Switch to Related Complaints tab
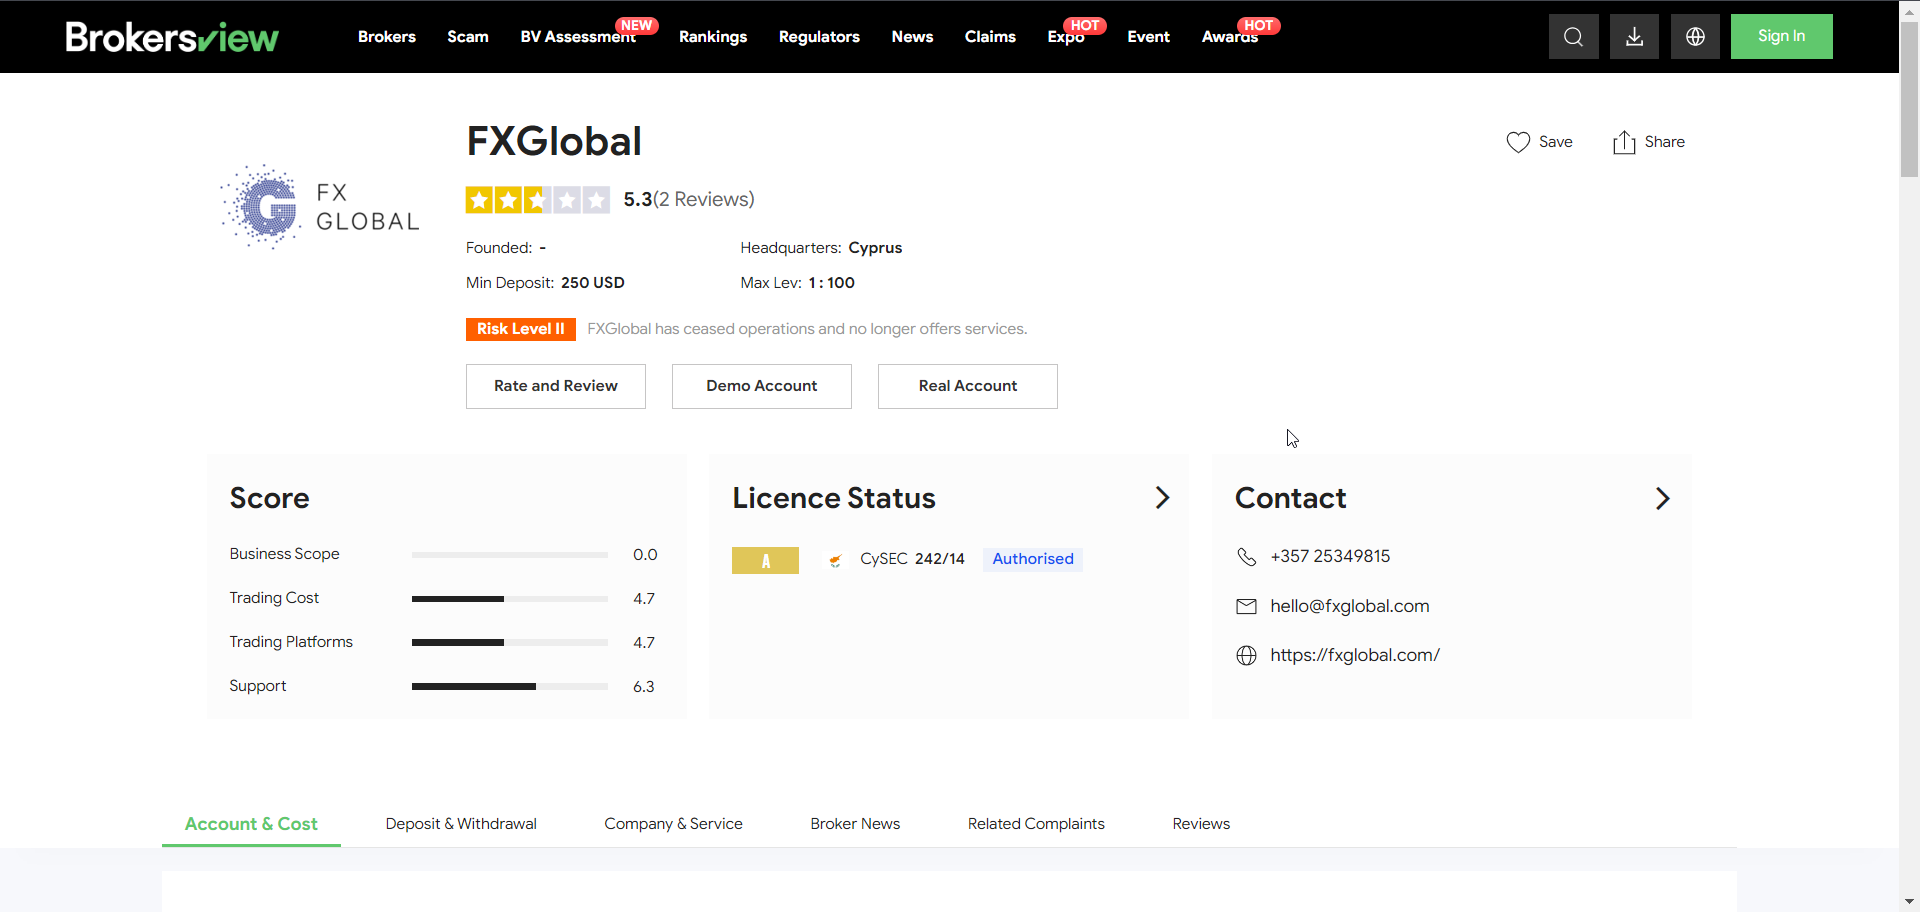The height and width of the screenshot is (912, 1920). coord(1036,824)
